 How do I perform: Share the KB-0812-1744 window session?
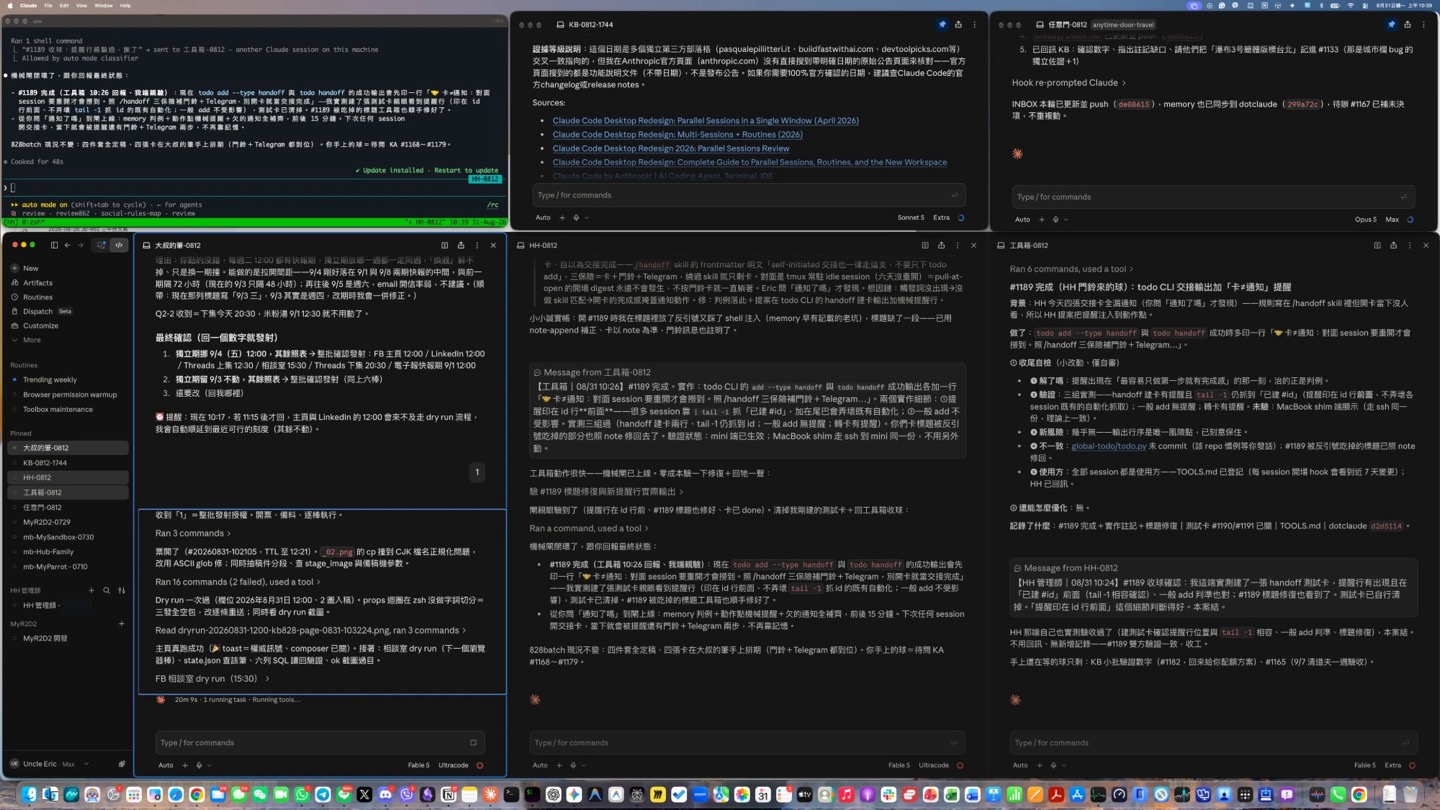958,24
